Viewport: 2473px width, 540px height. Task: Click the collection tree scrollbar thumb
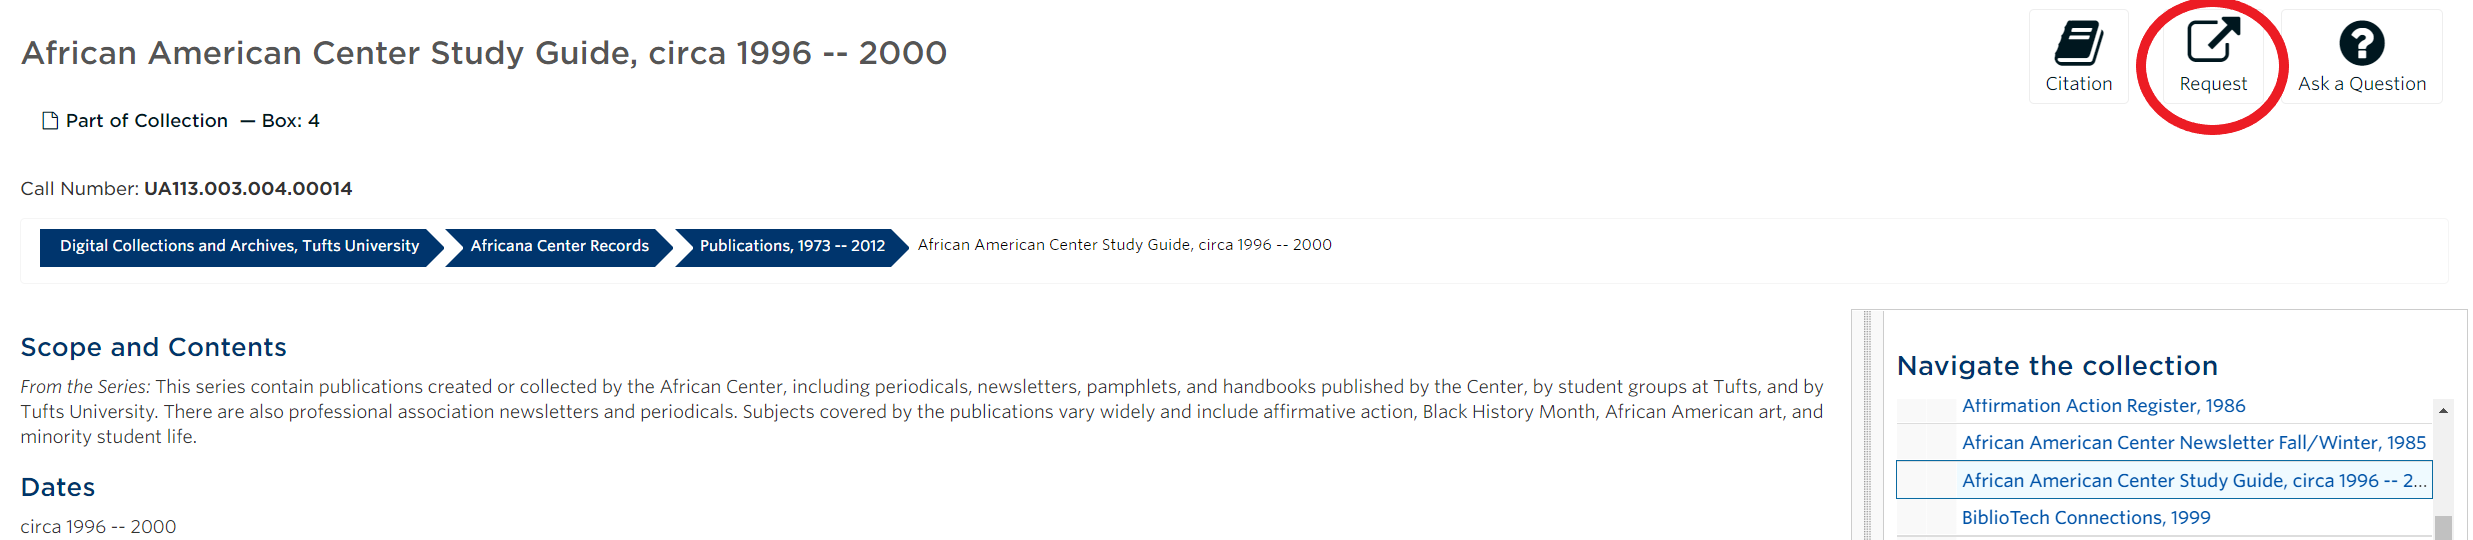pos(2443,527)
